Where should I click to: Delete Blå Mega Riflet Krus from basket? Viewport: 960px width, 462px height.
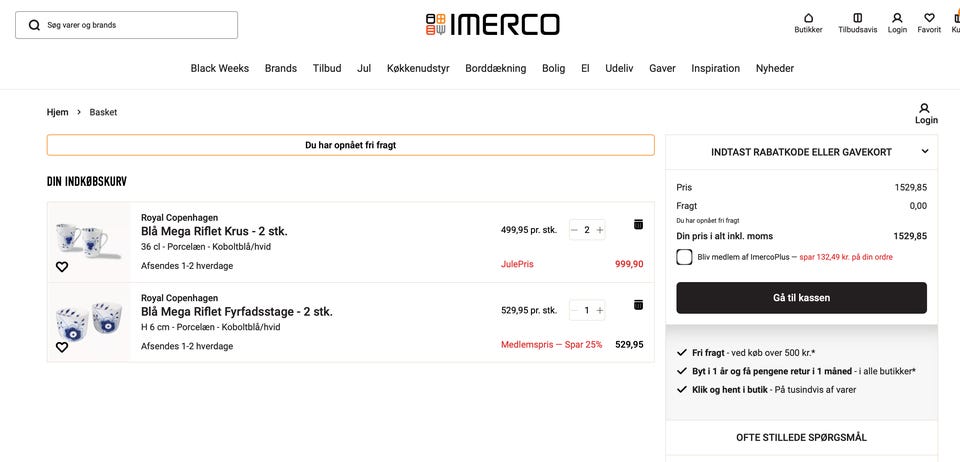pos(638,224)
